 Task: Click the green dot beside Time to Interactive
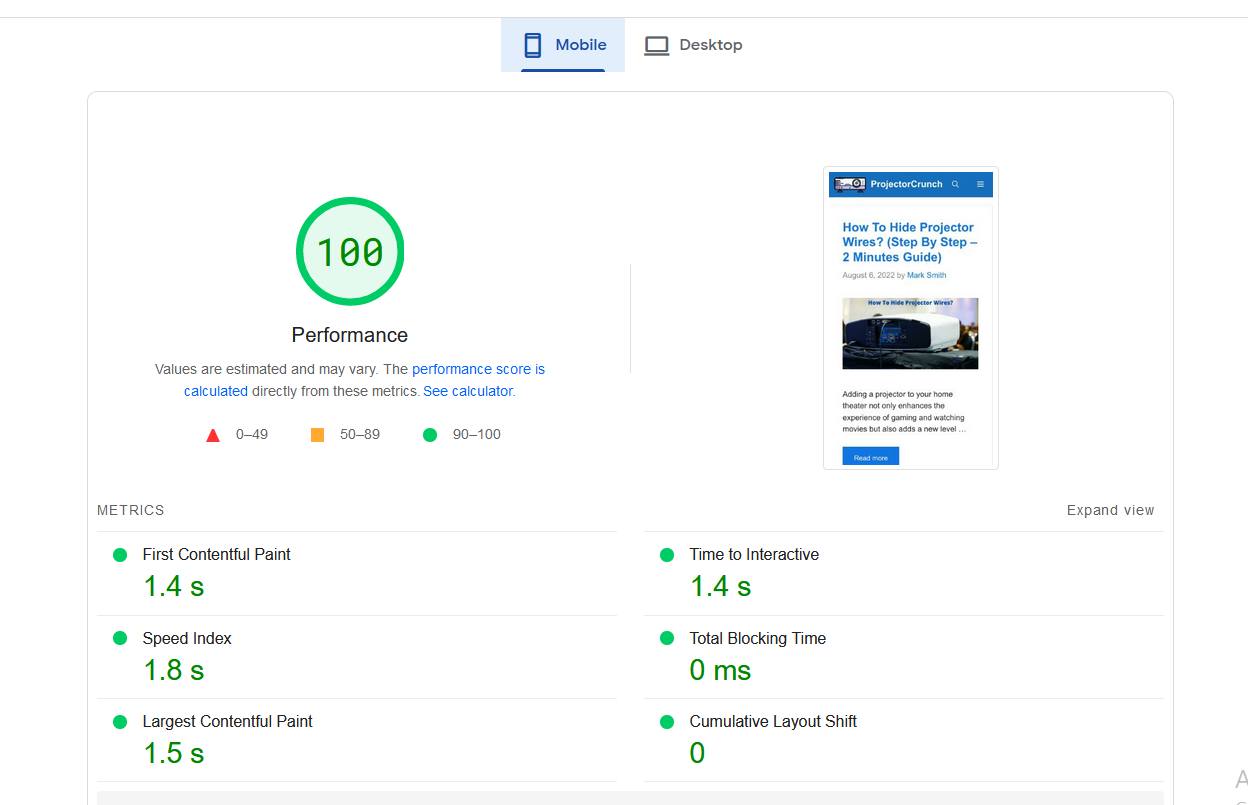[667, 554]
